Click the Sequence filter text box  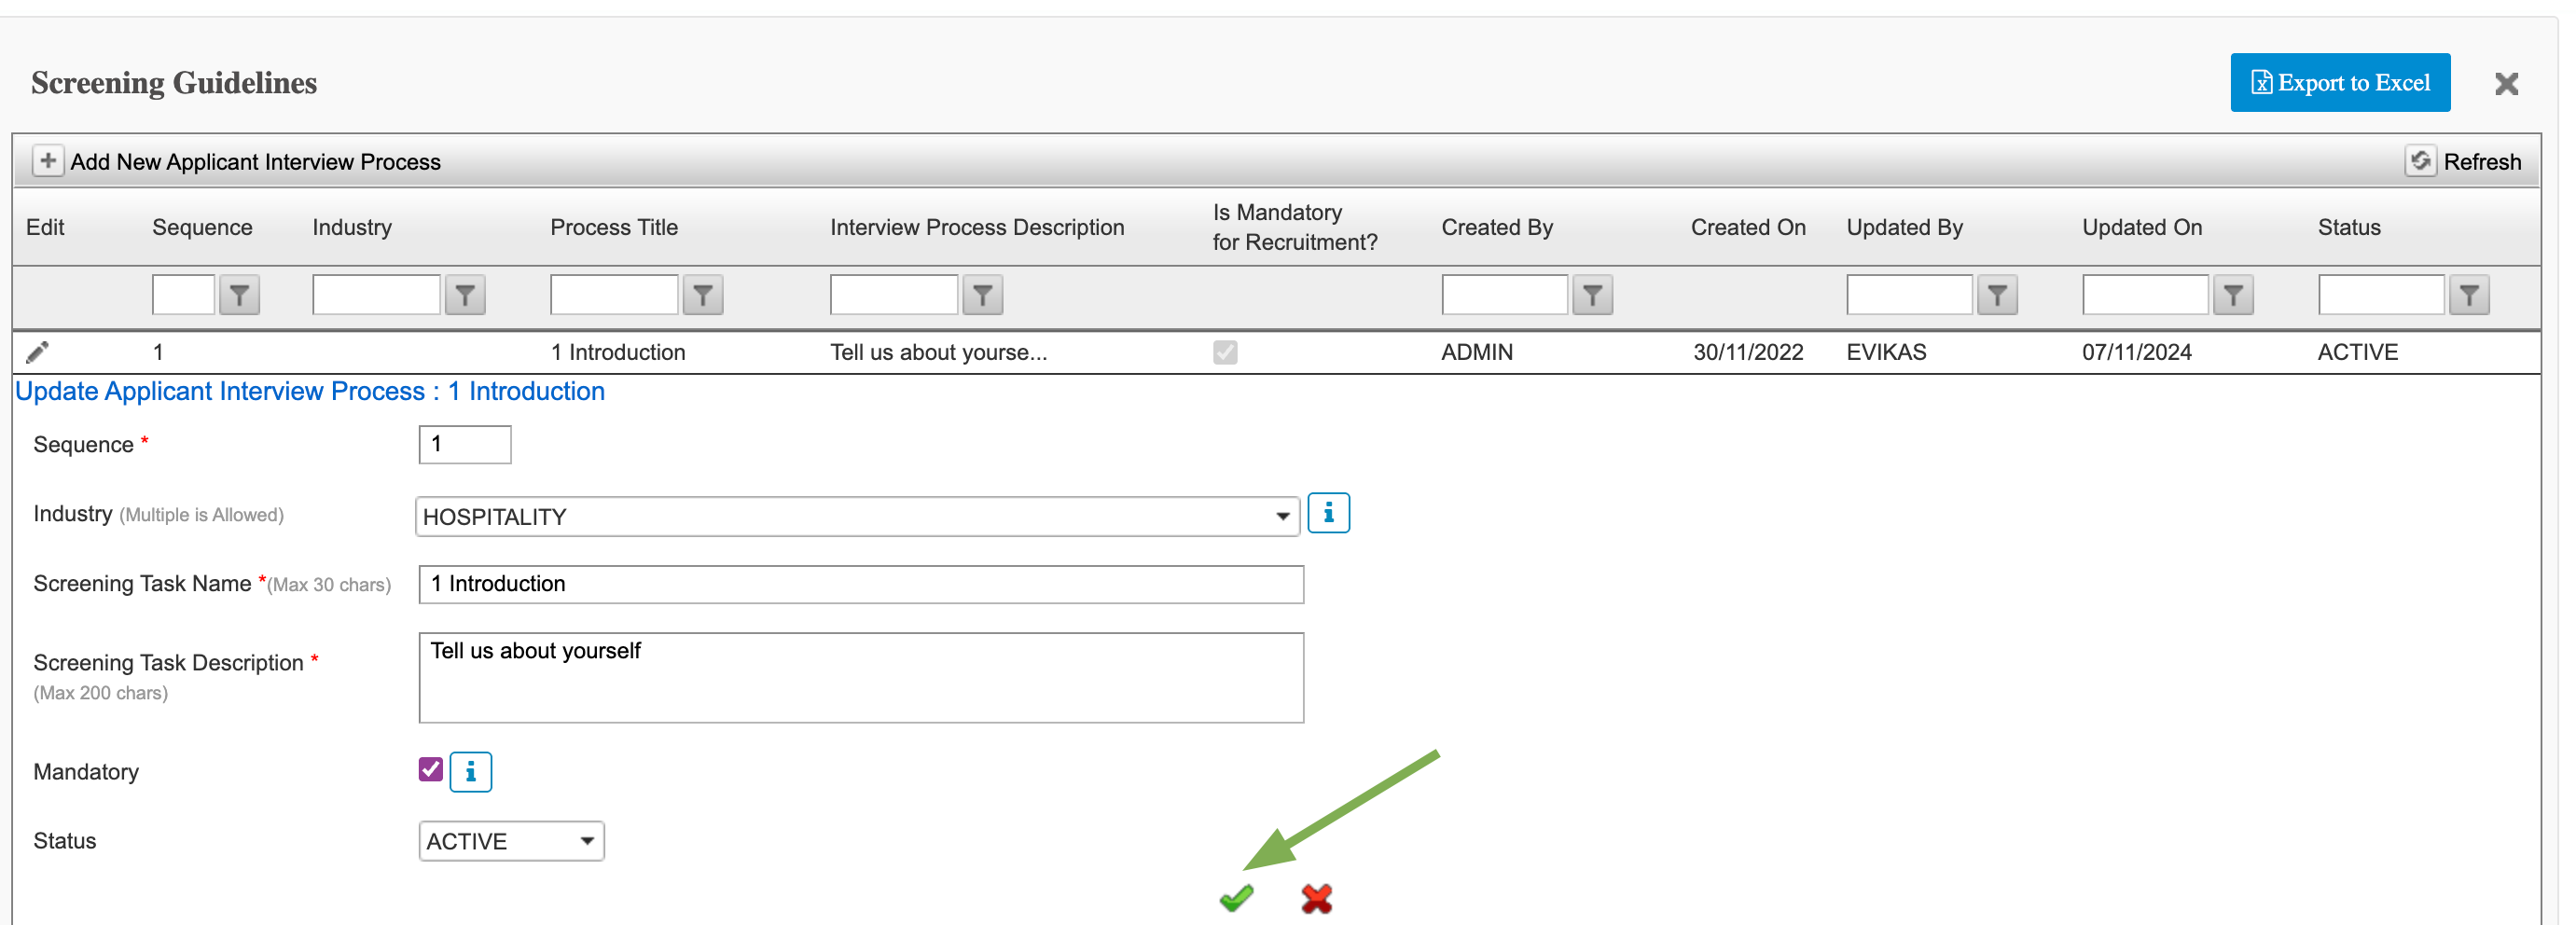pos(184,295)
